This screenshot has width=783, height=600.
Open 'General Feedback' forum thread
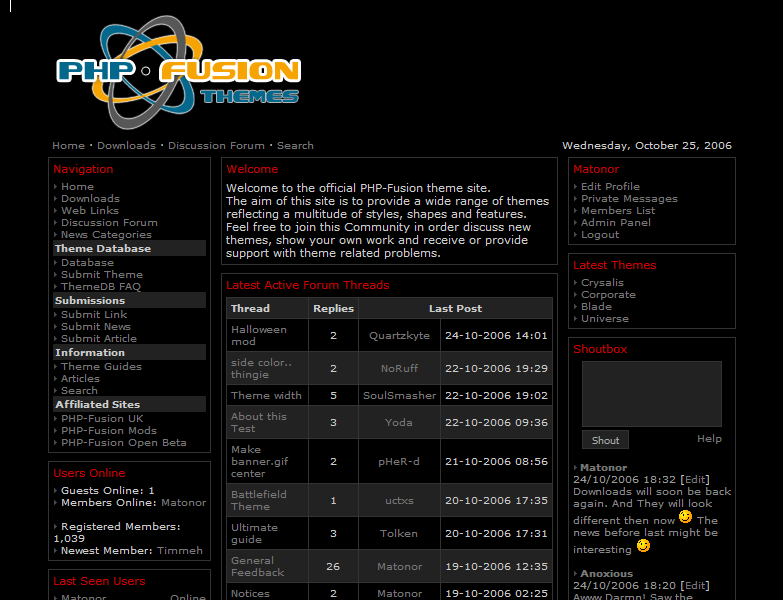tap(258, 566)
